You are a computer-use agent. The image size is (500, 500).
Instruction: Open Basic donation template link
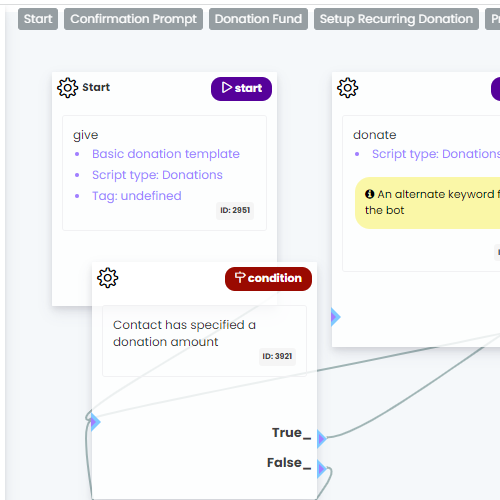coord(166,154)
